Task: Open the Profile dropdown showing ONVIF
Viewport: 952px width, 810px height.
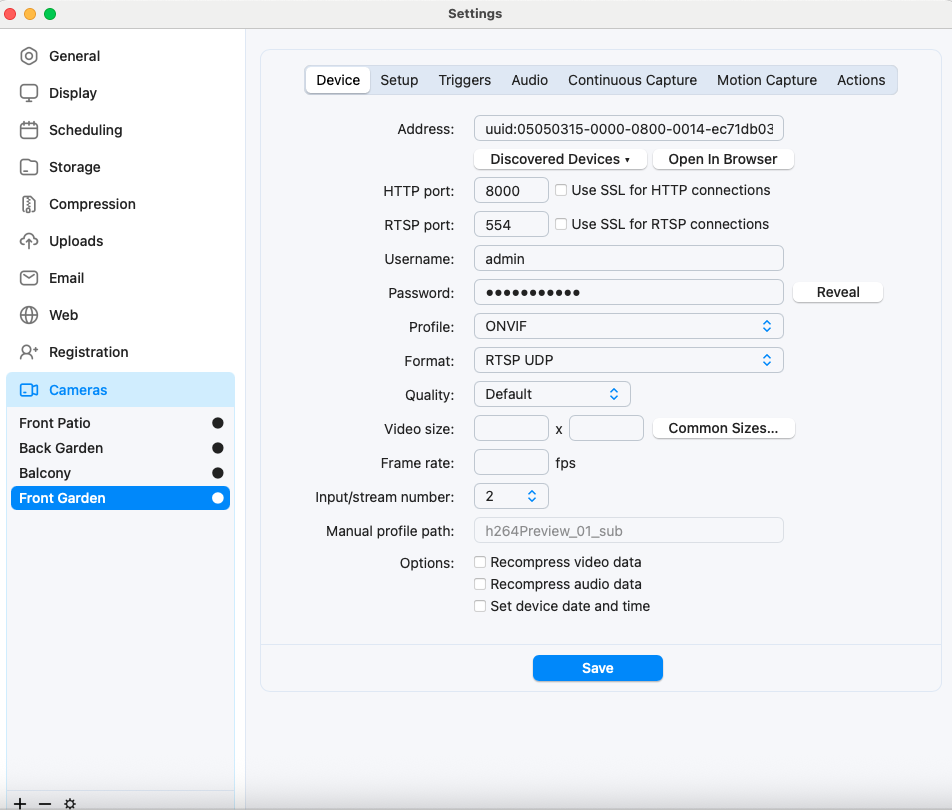Action: tap(628, 326)
